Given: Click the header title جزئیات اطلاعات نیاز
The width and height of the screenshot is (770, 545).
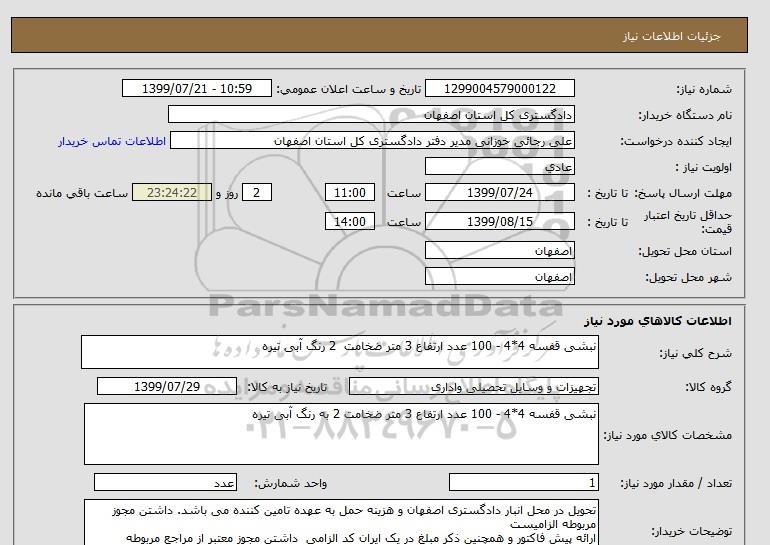Looking at the screenshot, I should click(671, 36).
